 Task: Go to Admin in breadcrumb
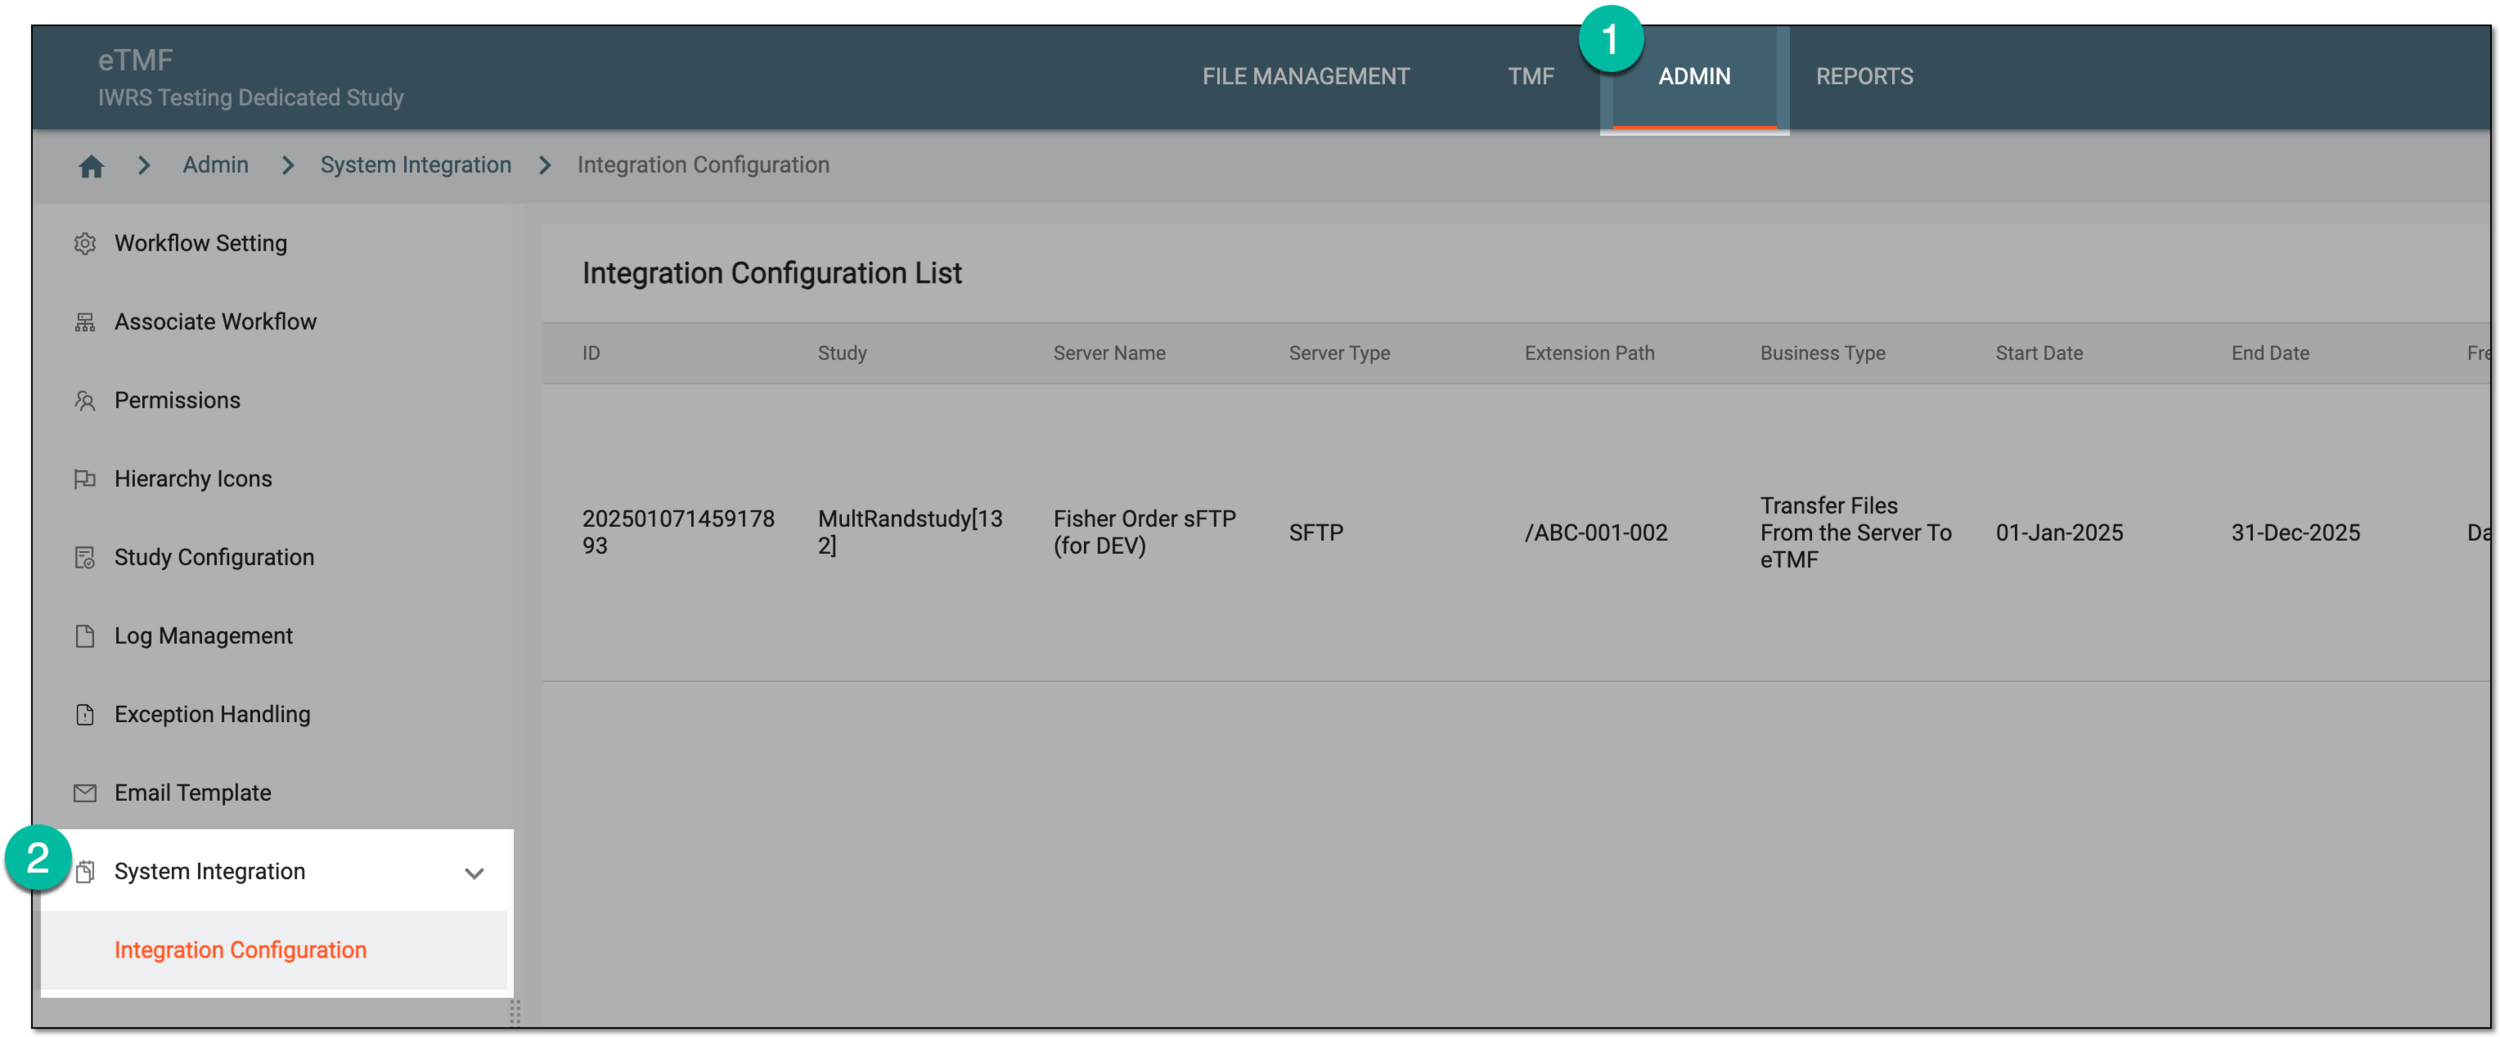[215, 165]
